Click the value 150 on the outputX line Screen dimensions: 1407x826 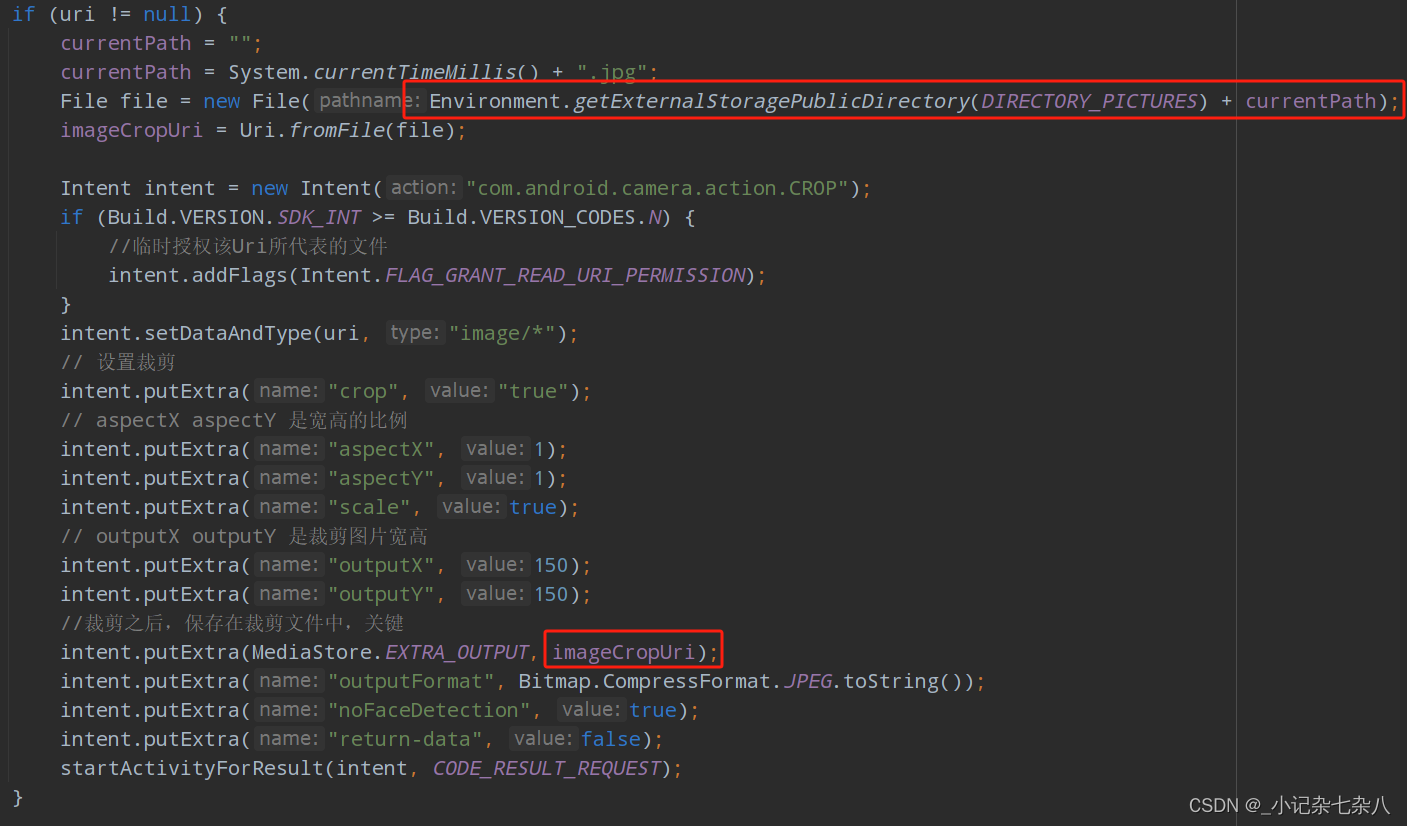tap(551, 565)
